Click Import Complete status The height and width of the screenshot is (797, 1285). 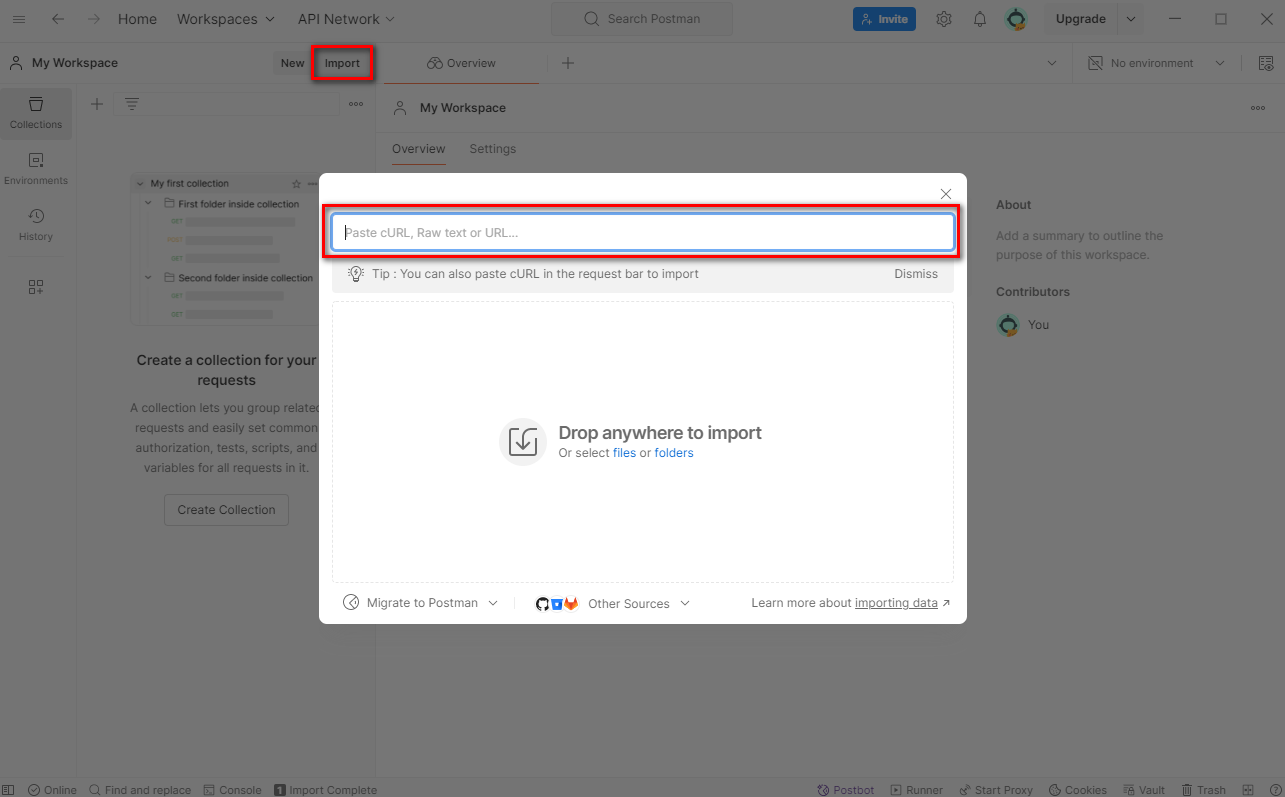[326, 789]
